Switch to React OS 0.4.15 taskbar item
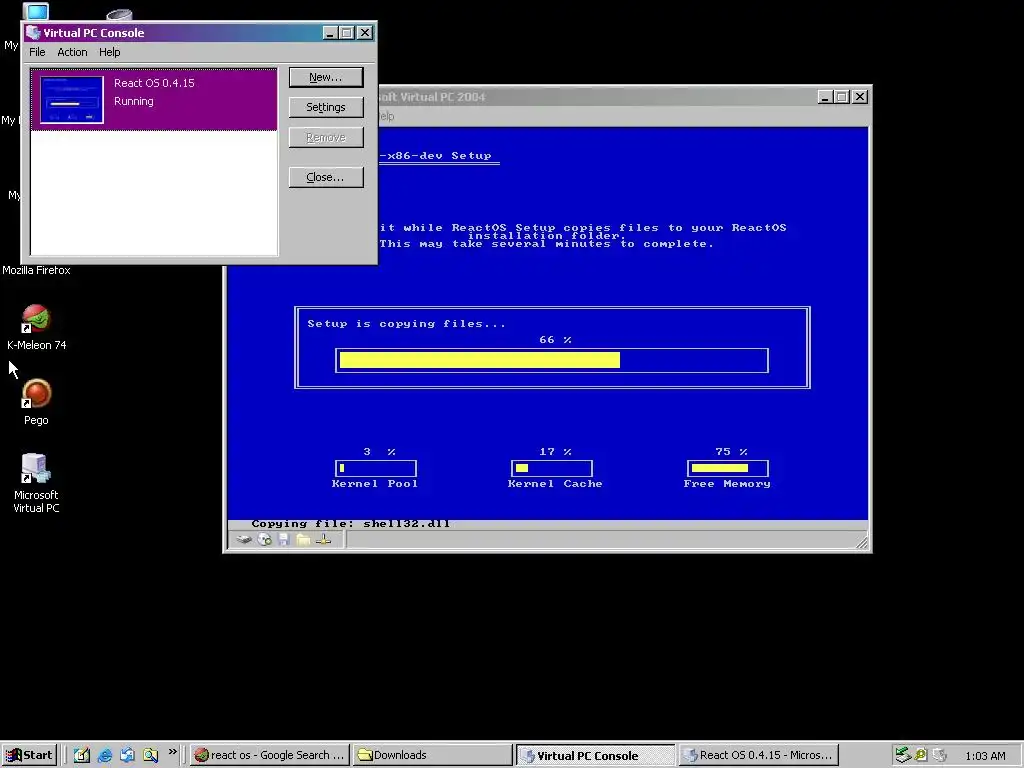Image resolution: width=1024 pixels, height=768 pixels. click(x=758, y=755)
